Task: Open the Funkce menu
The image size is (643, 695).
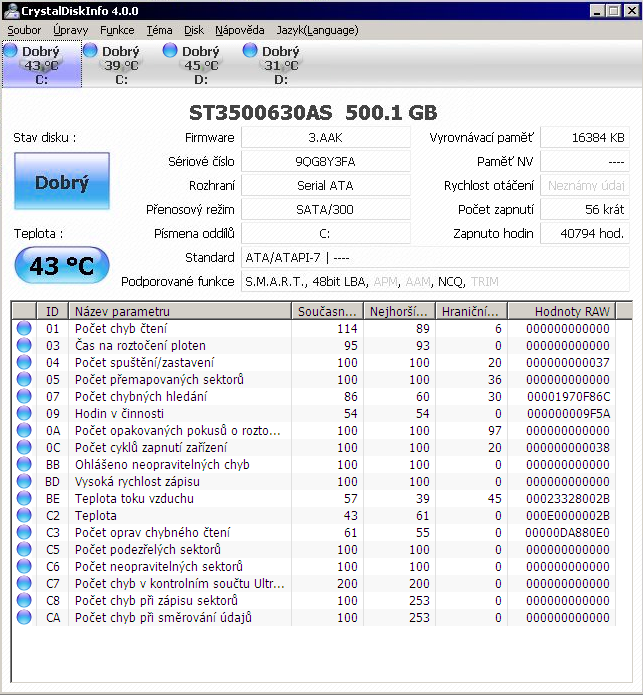Action: (x=117, y=30)
